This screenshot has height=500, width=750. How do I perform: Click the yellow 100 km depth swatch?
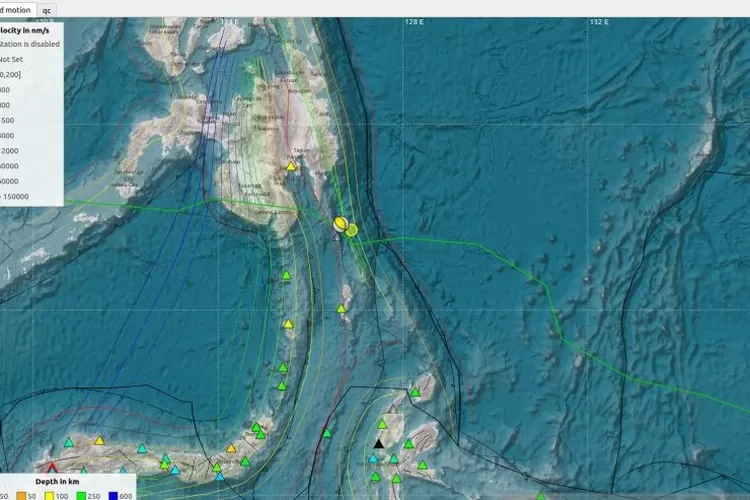[49, 496]
